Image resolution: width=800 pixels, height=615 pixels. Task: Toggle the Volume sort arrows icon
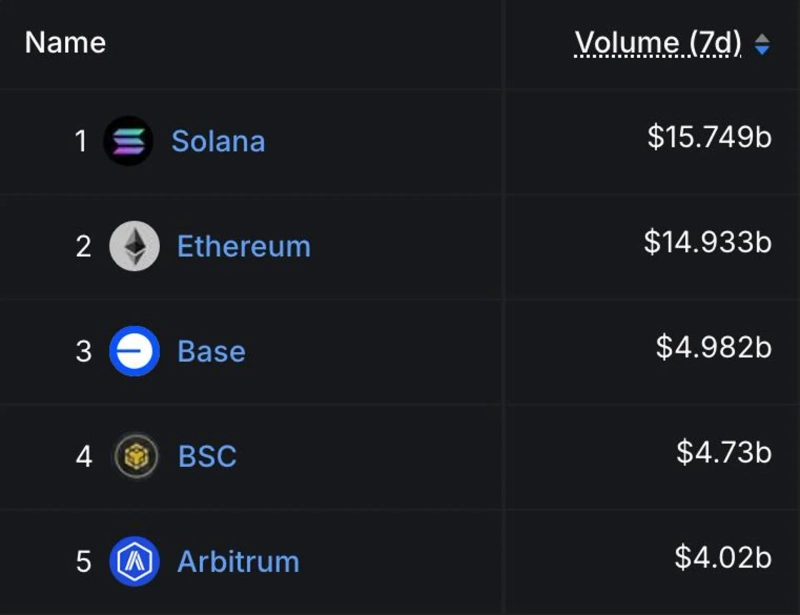tap(762, 44)
